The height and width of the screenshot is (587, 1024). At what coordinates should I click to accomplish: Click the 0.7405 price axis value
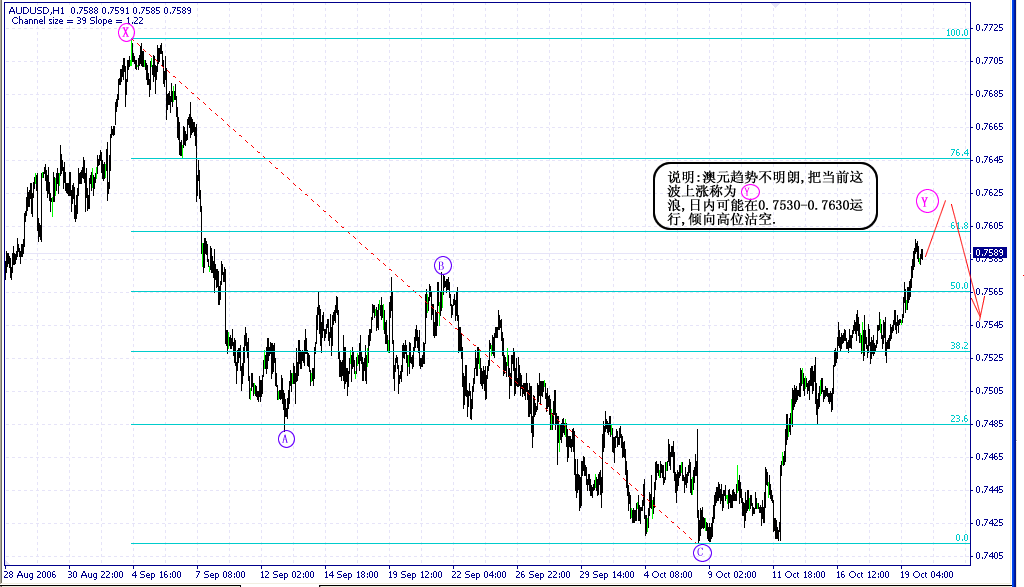coord(989,556)
